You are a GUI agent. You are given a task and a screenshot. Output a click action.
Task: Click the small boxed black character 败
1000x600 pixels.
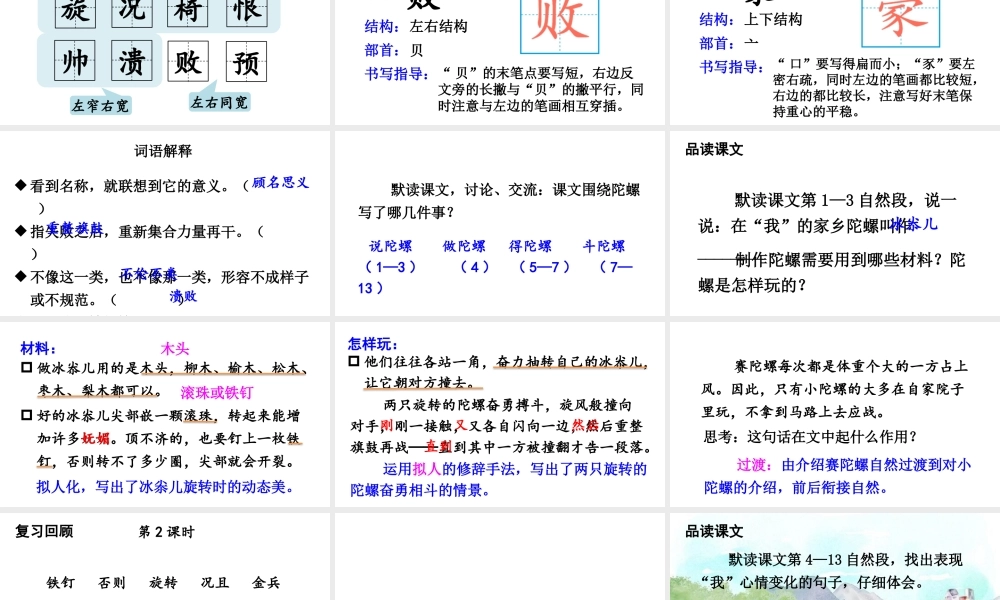(x=188, y=62)
